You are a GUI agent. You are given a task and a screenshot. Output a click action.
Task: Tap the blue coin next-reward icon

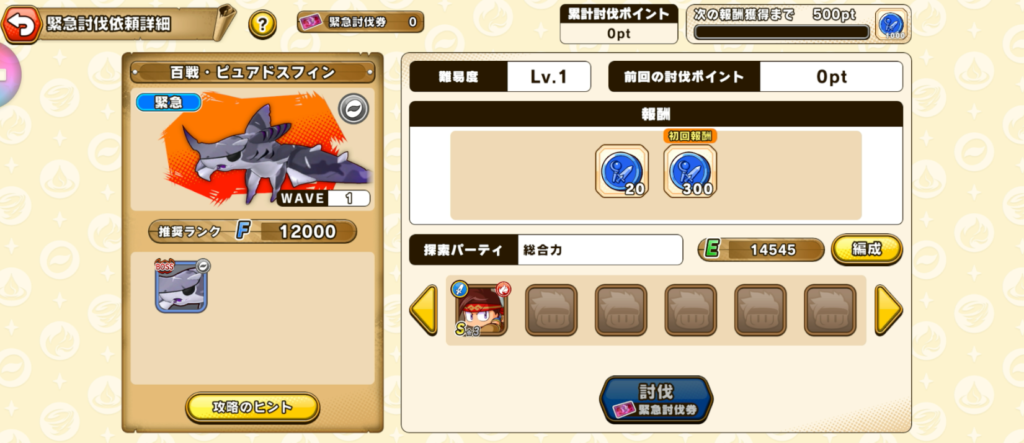tap(891, 25)
